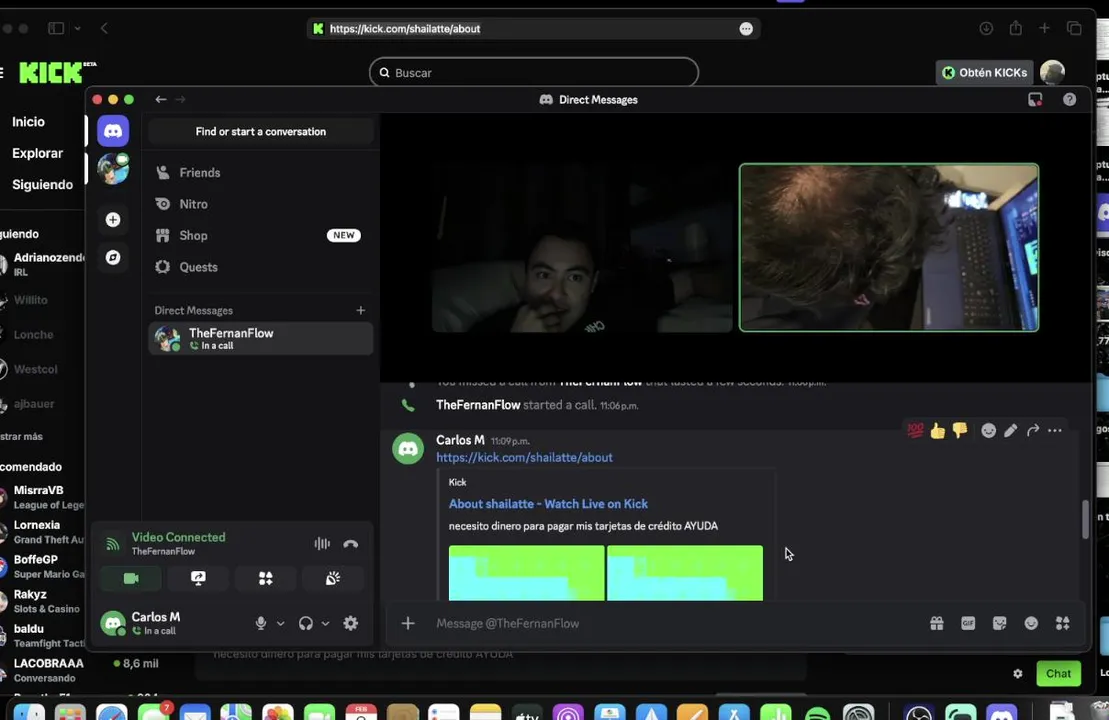Click TheFernanFlow's video tile
The image size is (1109, 720).
[x=581, y=248]
